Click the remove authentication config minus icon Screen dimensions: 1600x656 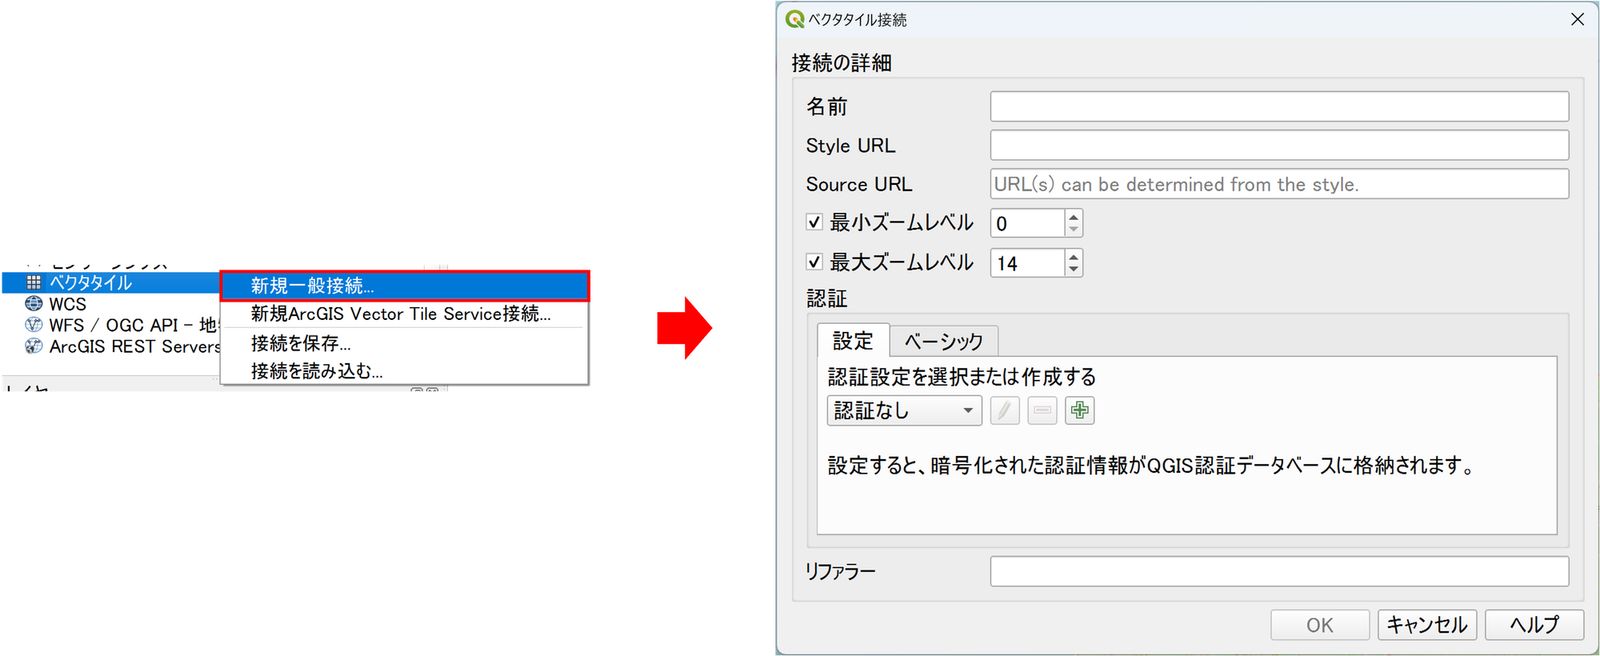pos(1042,411)
